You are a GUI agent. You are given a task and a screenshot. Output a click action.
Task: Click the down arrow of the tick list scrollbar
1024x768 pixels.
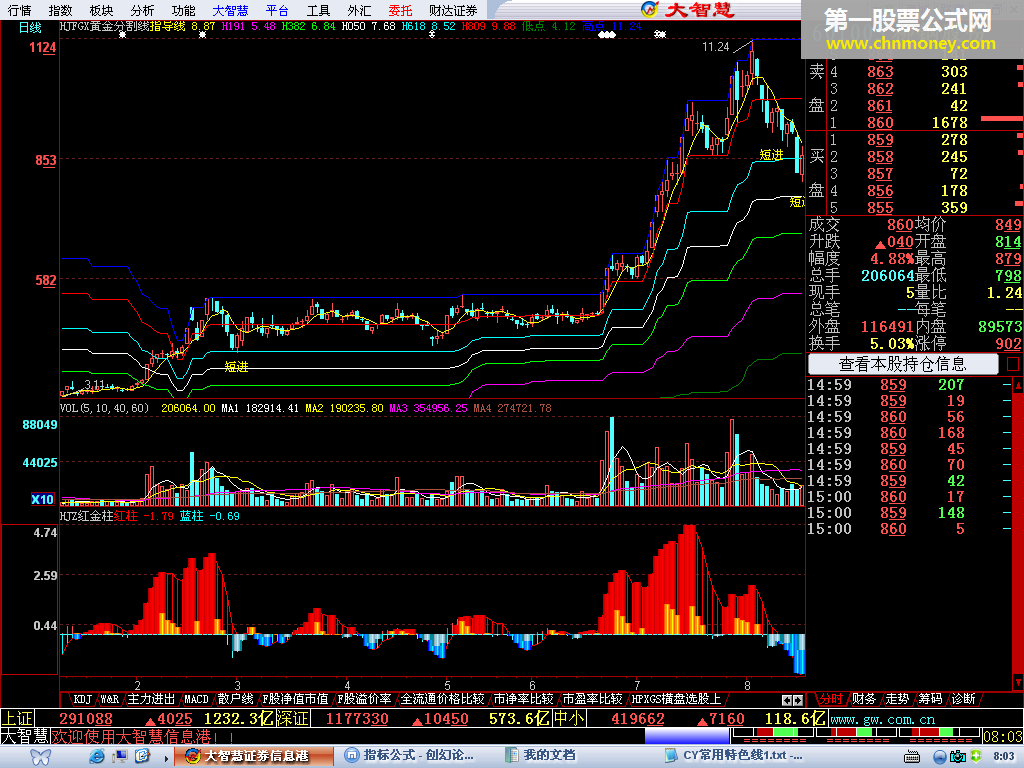1018,682
